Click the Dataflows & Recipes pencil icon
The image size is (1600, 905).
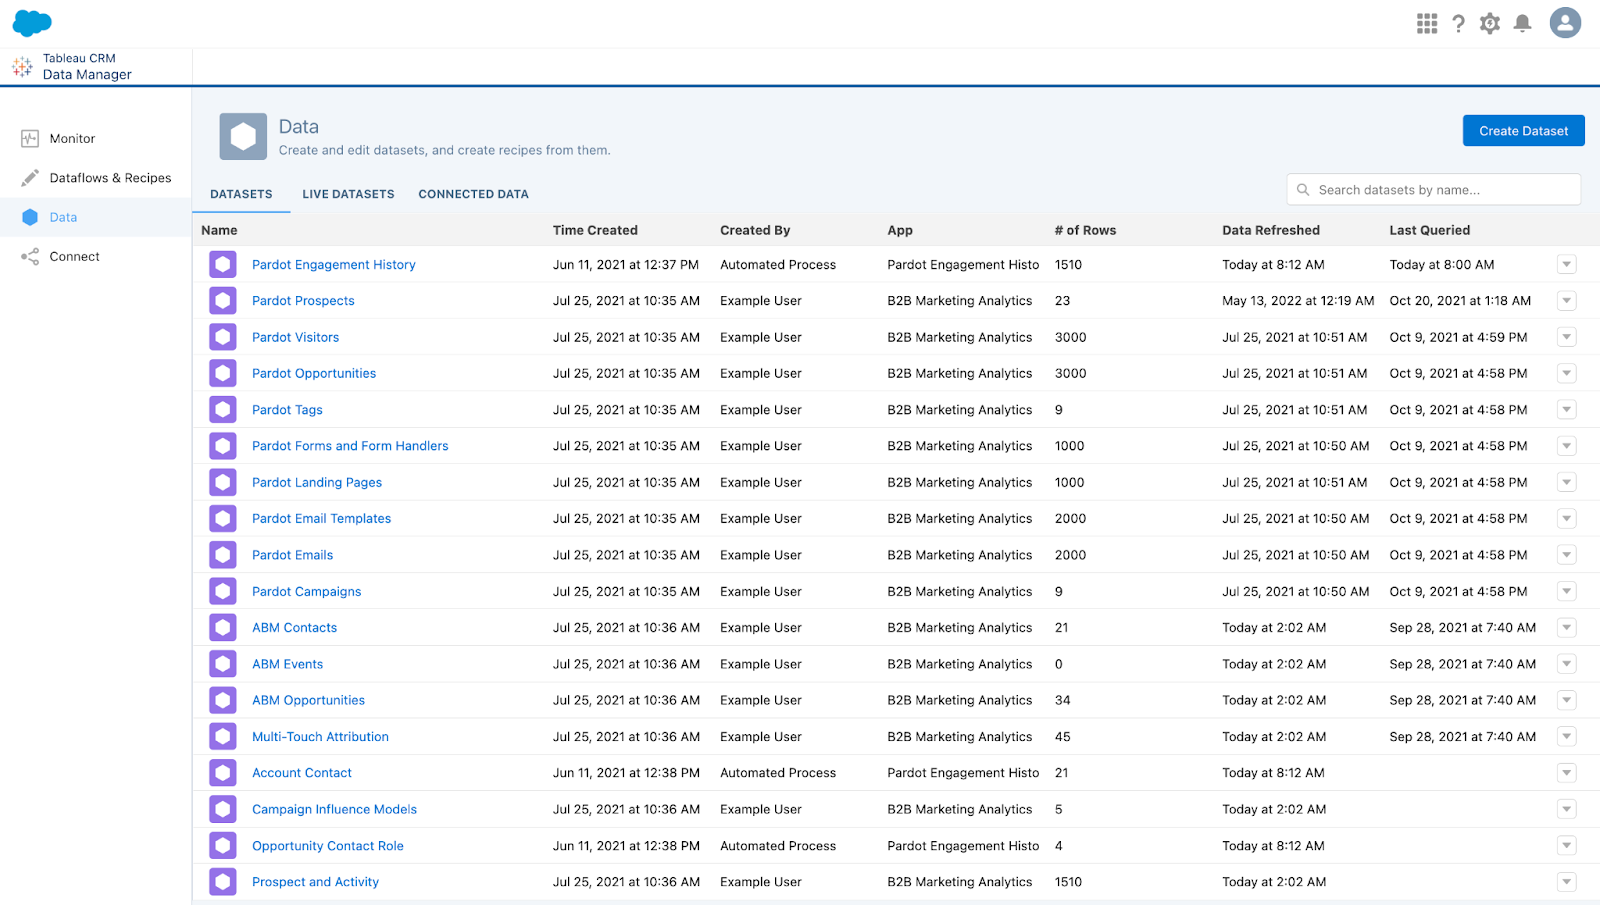tap(30, 178)
